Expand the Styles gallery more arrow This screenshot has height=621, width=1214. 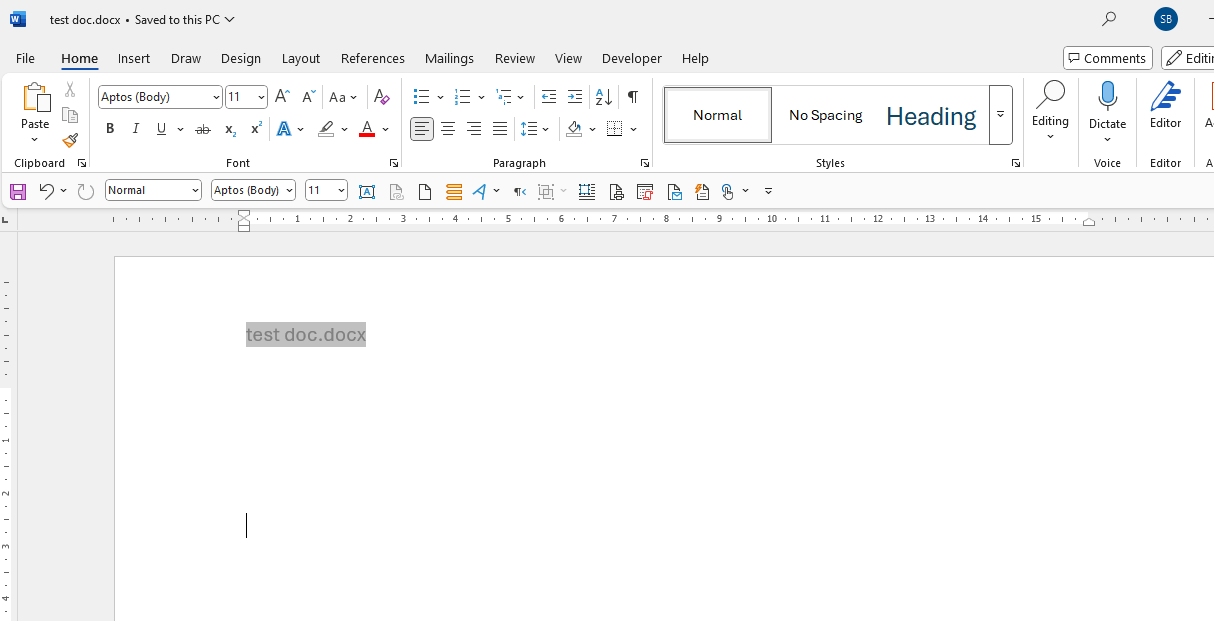coord(1000,115)
